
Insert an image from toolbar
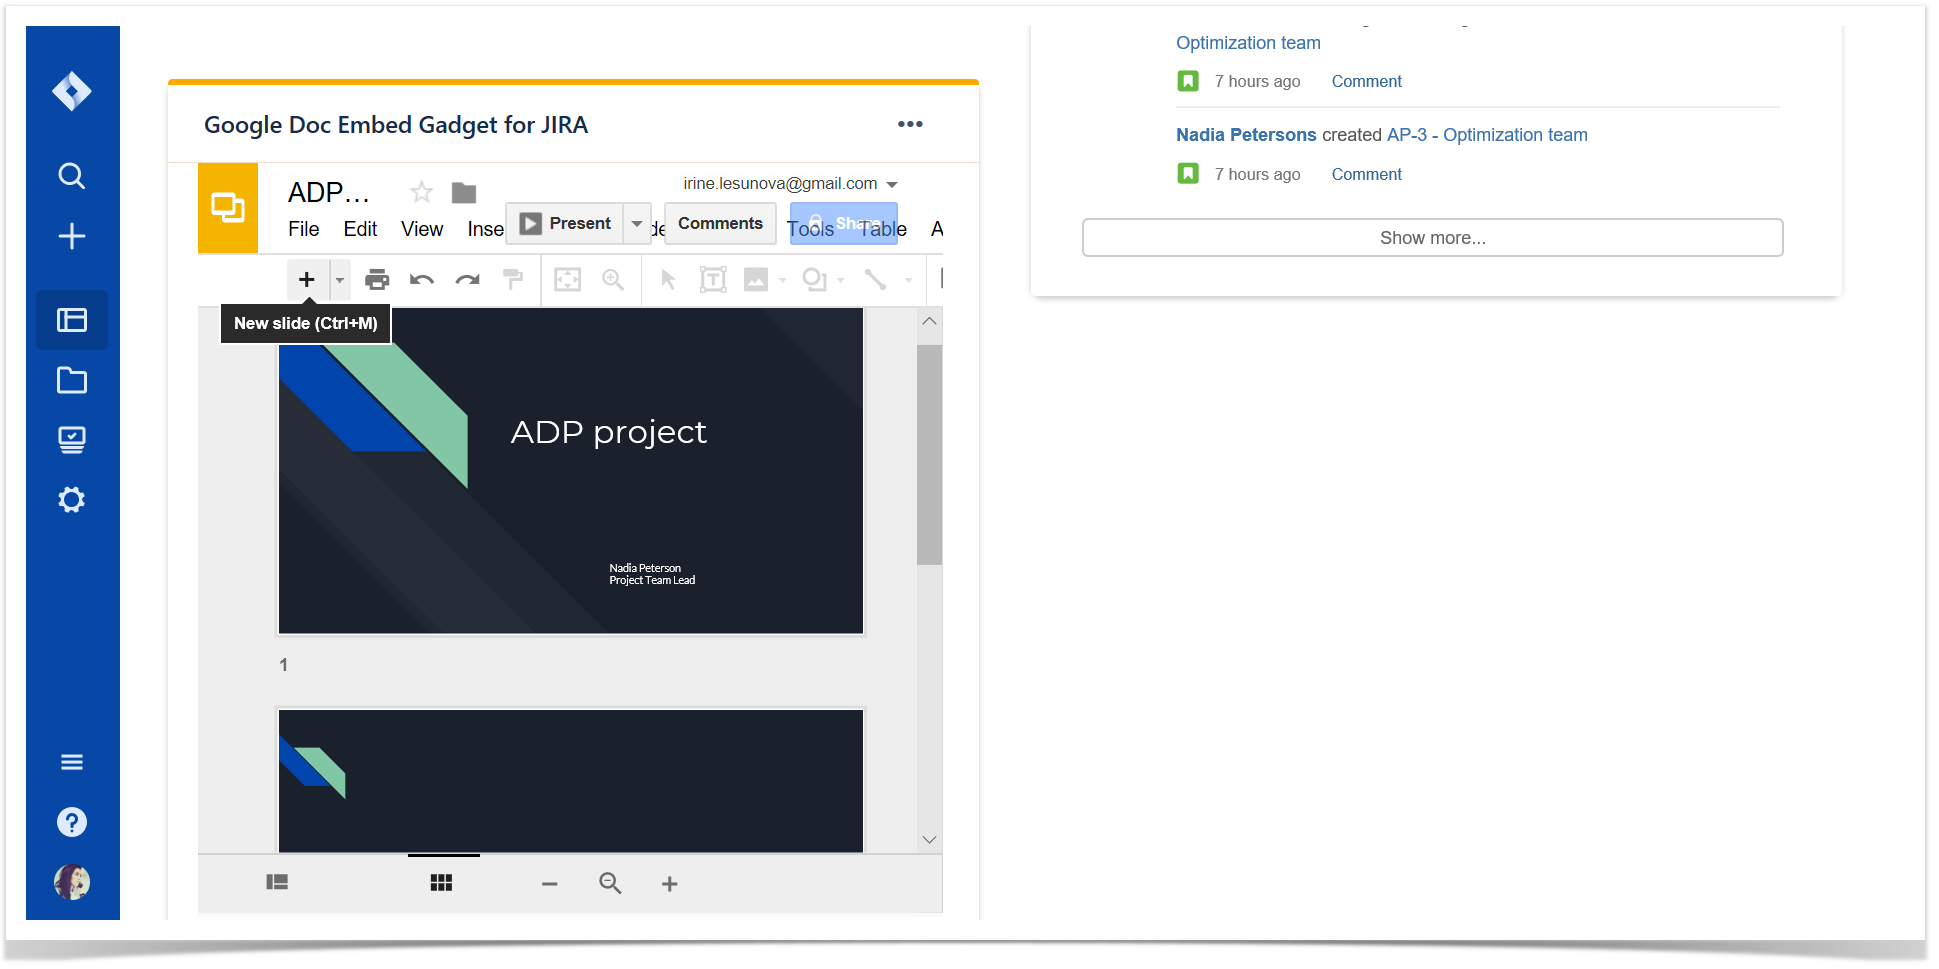click(x=756, y=280)
